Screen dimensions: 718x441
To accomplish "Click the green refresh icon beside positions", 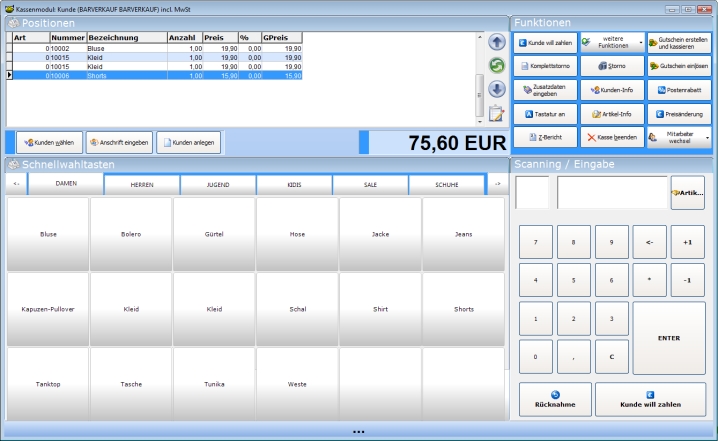I will click(x=496, y=65).
